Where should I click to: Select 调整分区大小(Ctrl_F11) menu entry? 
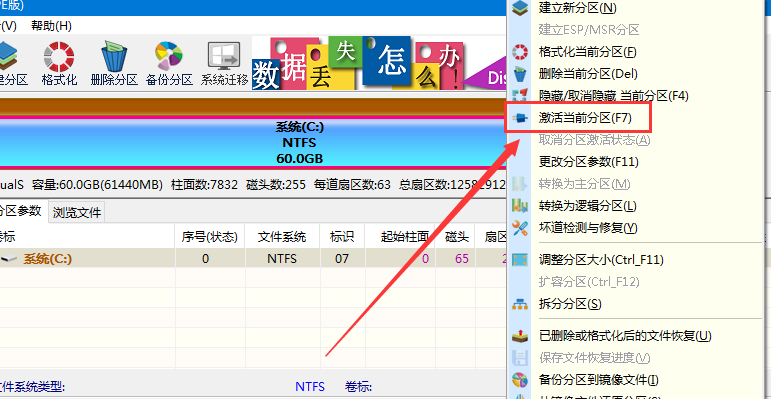(601, 259)
